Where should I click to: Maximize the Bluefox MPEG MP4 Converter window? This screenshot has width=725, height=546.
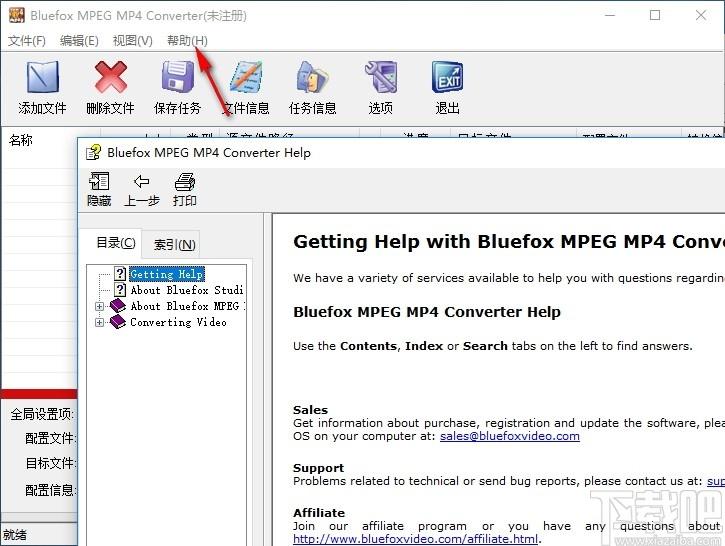(655, 15)
